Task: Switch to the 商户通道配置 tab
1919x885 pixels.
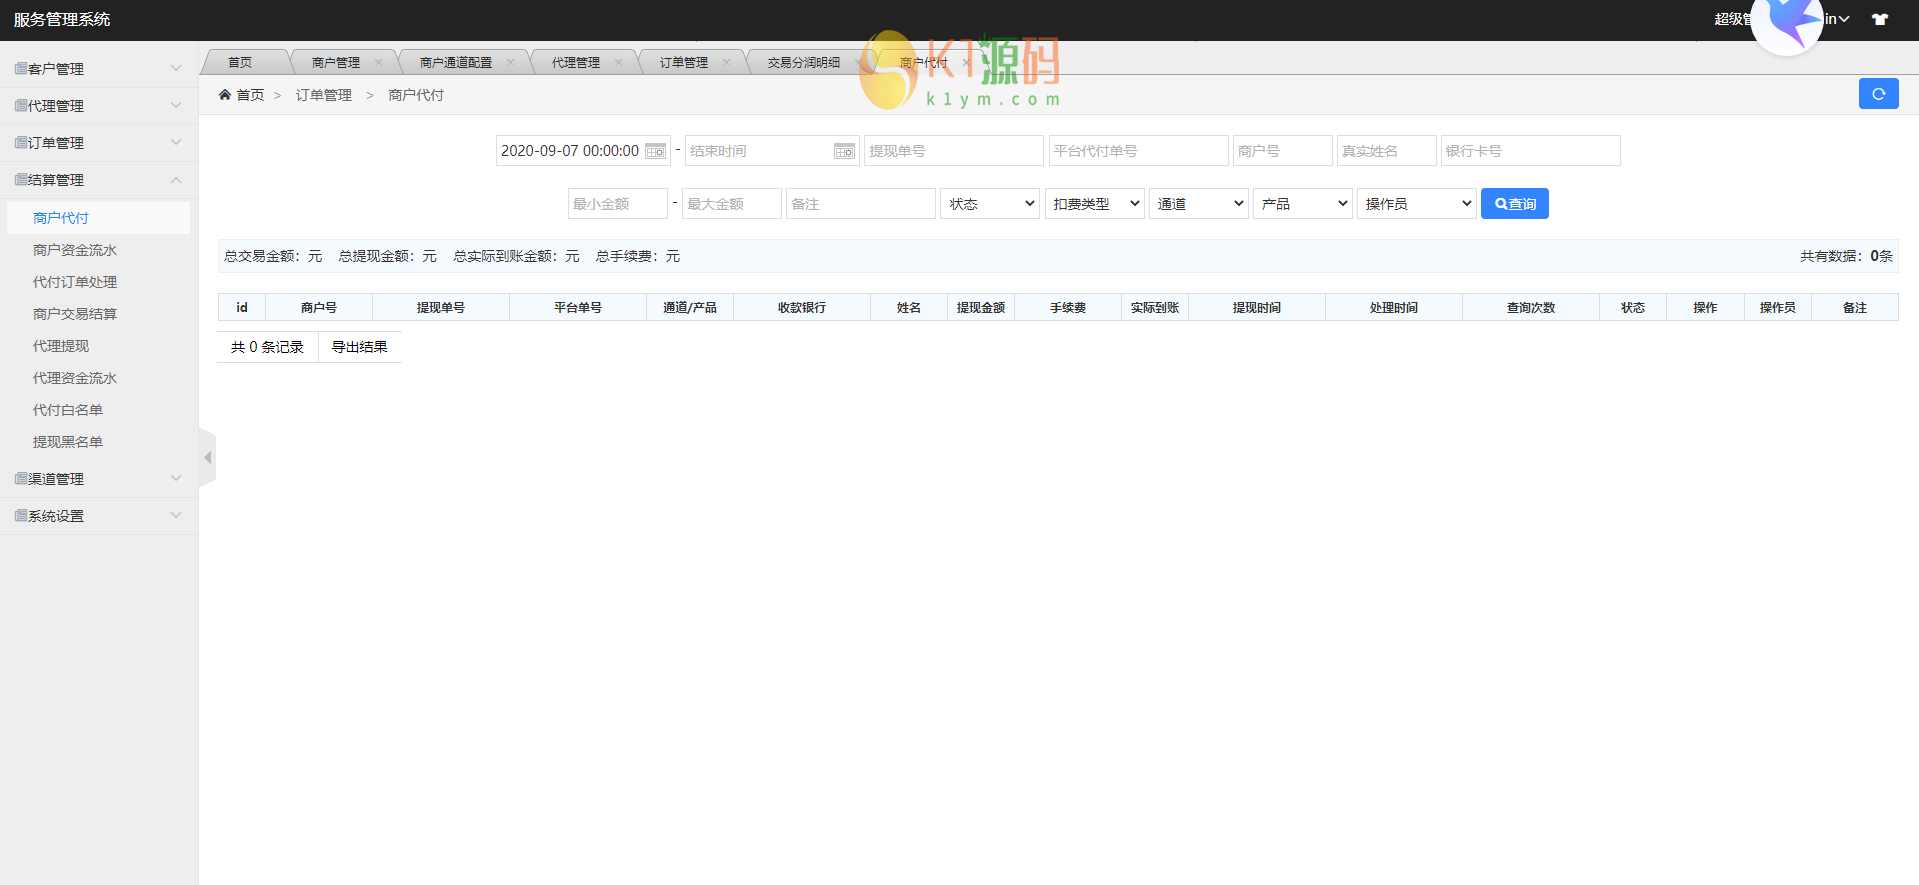Action: 456,62
